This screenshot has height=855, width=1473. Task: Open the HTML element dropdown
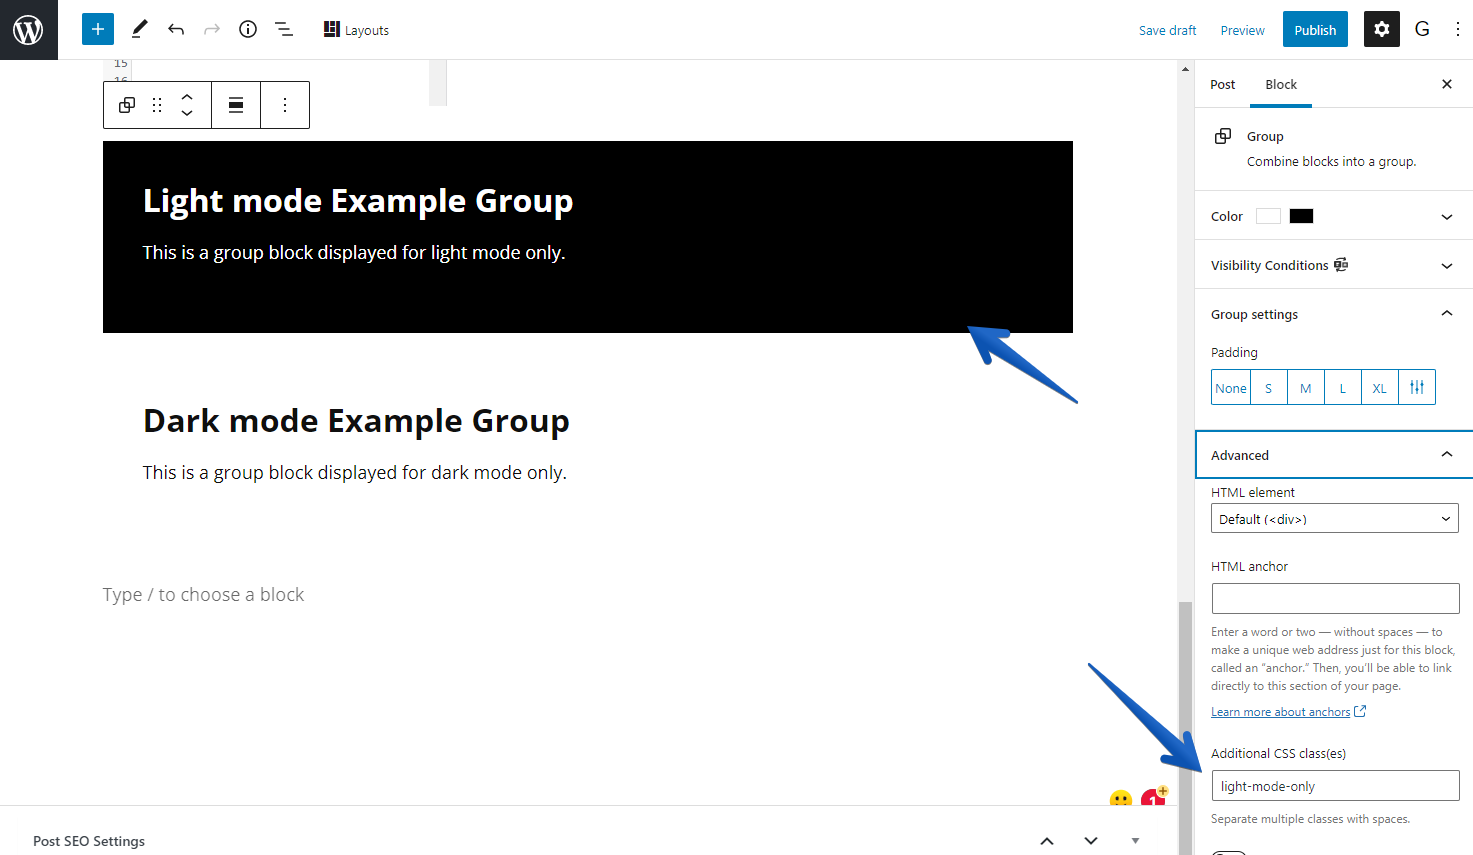click(x=1334, y=518)
